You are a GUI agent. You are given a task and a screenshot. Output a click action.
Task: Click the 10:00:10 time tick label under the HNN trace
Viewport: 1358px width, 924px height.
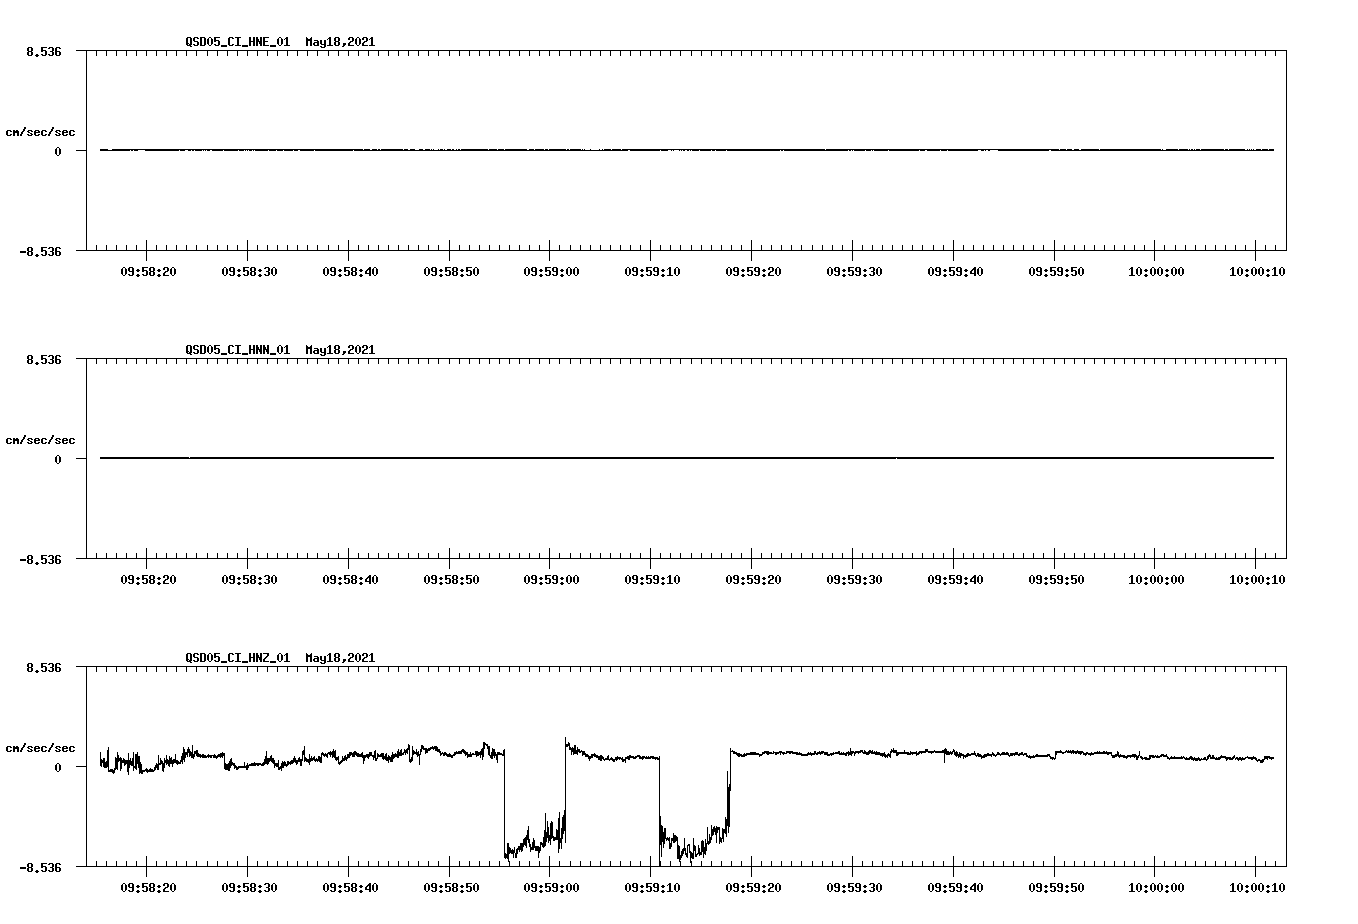pos(1255,577)
